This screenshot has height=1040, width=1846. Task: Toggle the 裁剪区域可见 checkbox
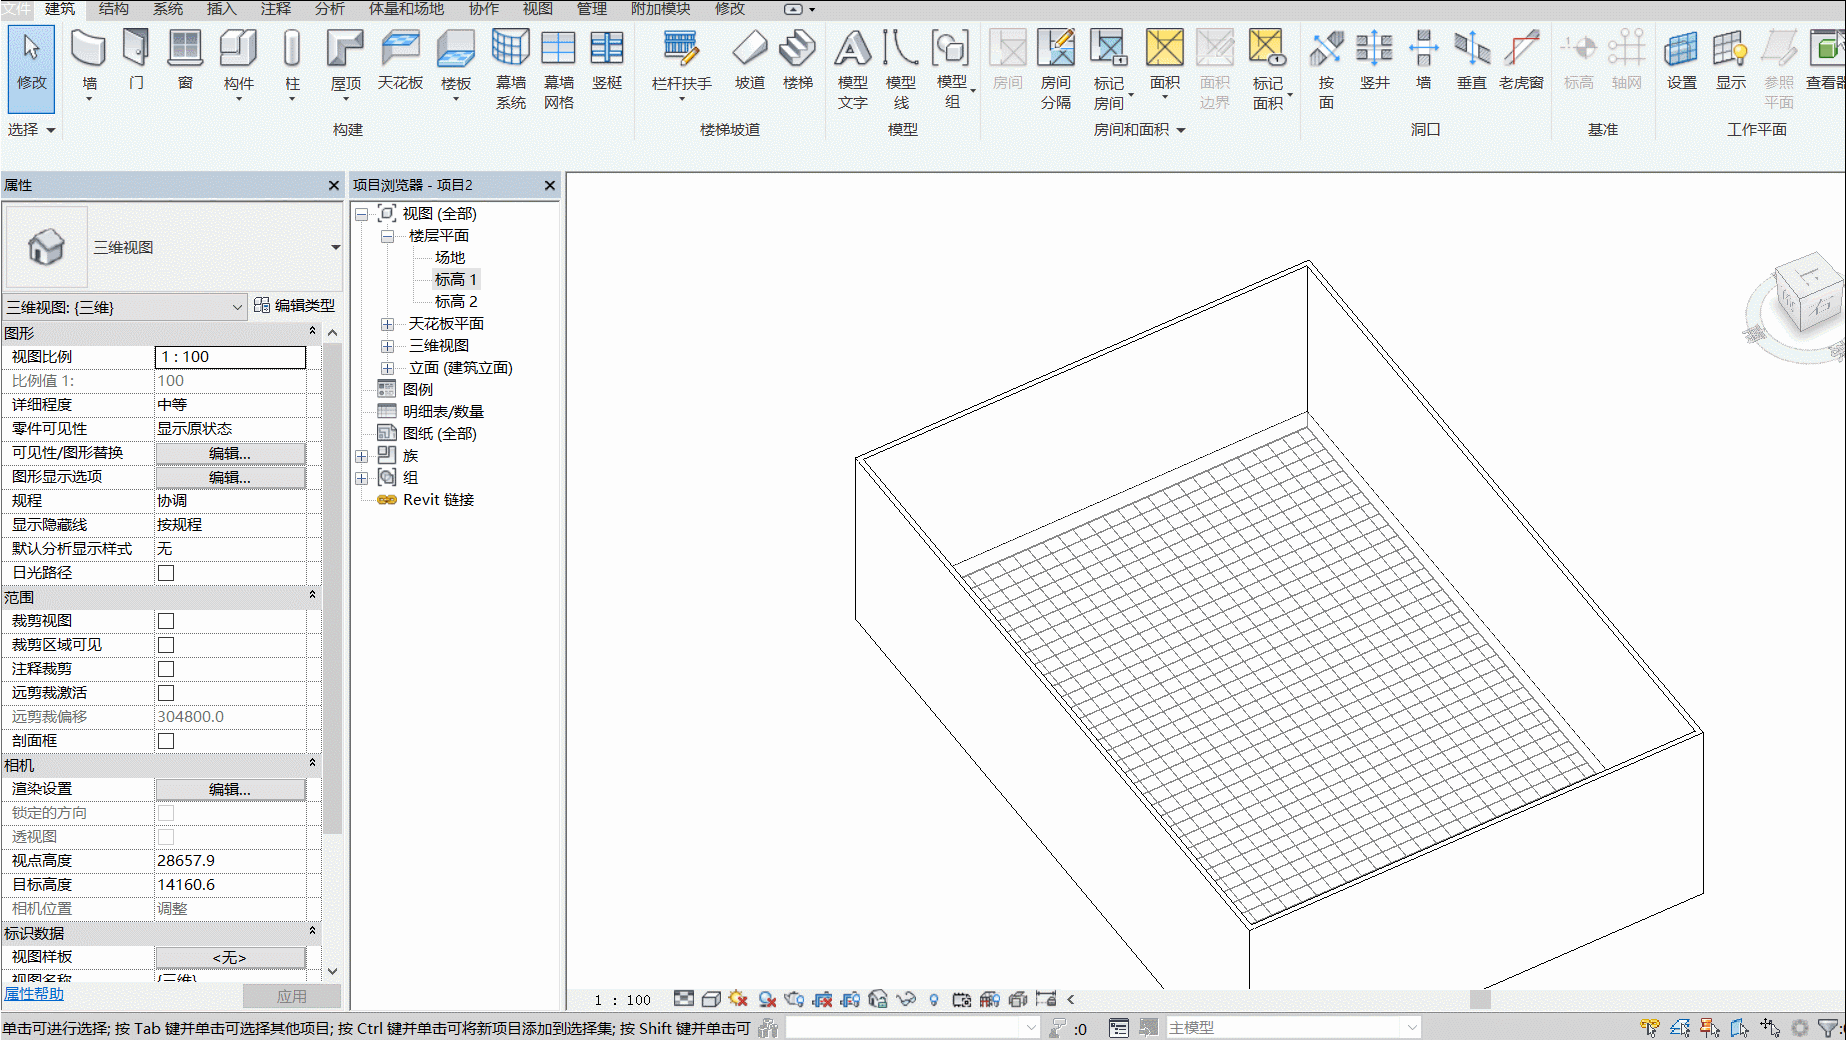pos(166,645)
